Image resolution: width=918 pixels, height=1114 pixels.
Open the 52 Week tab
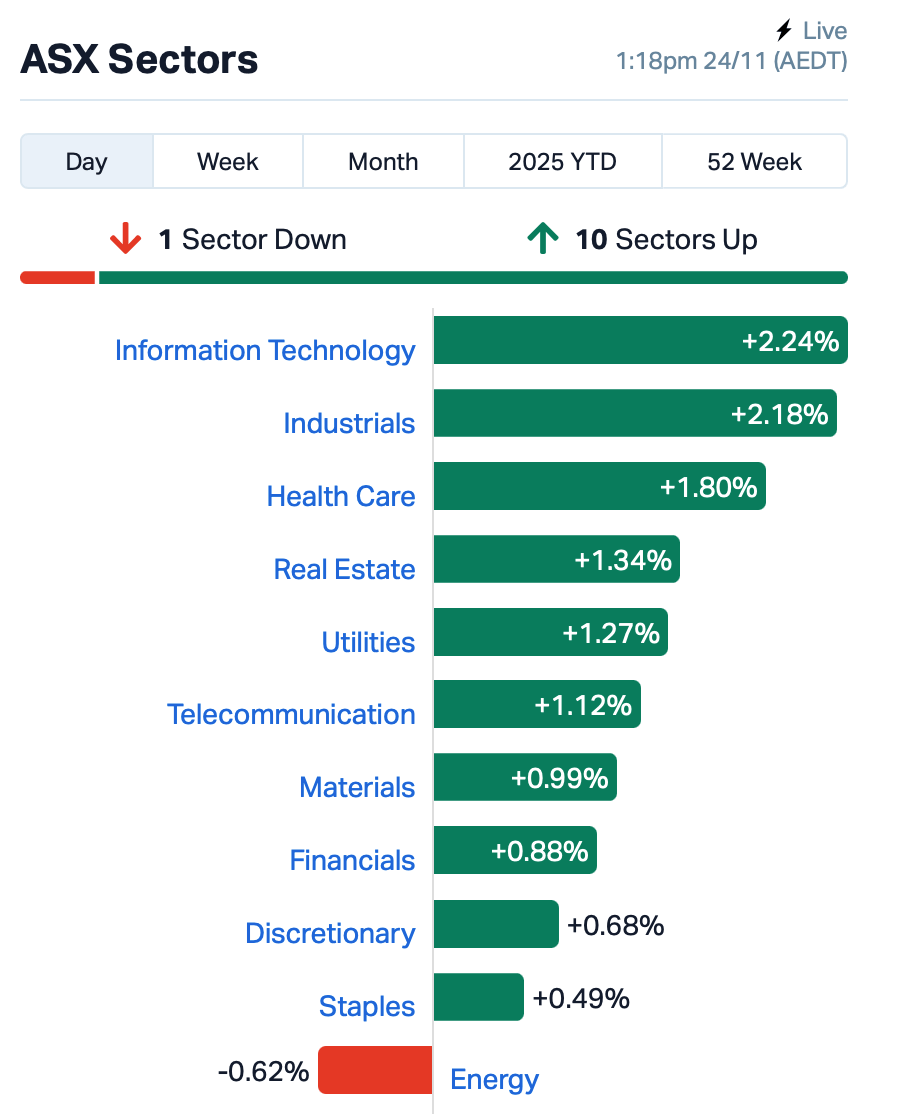[x=754, y=162]
